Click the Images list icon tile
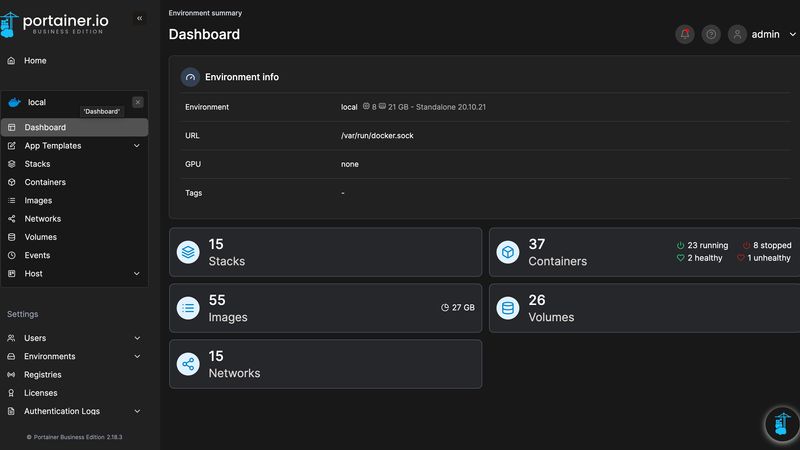The height and width of the screenshot is (450, 800). 188,309
